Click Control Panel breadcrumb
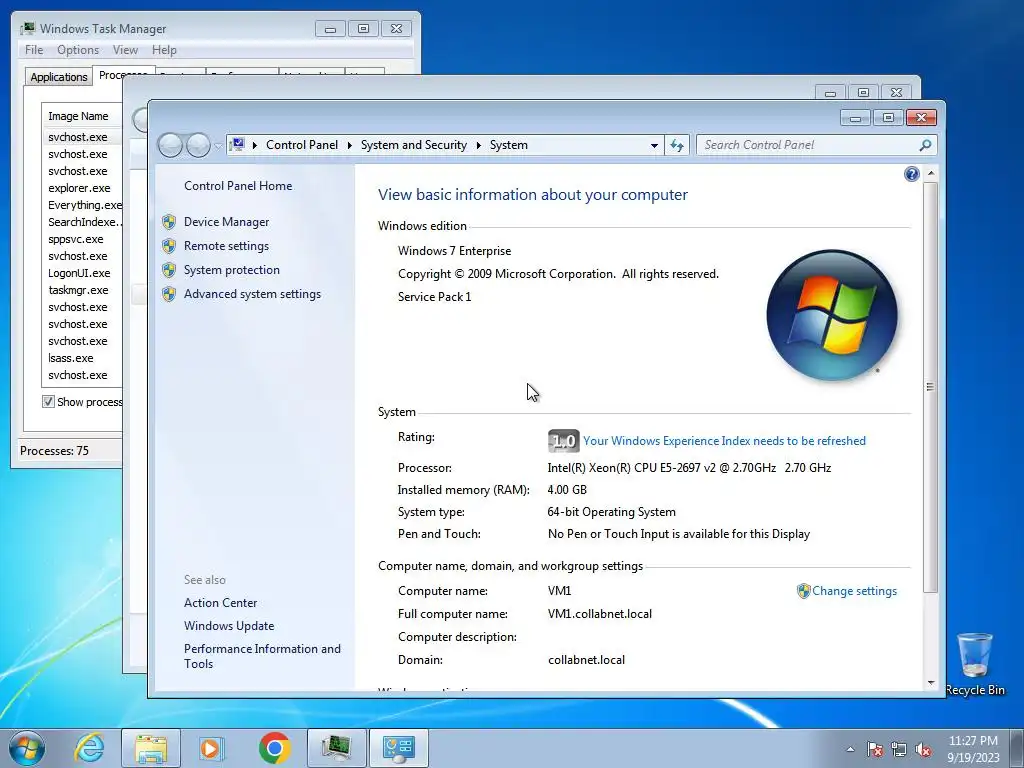 coord(302,145)
